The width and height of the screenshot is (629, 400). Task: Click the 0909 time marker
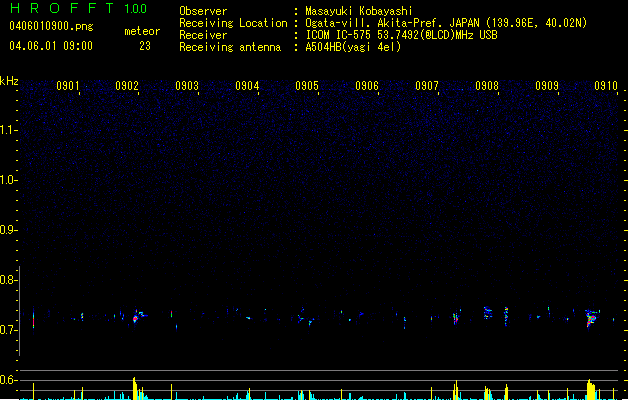(x=547, y=85)
